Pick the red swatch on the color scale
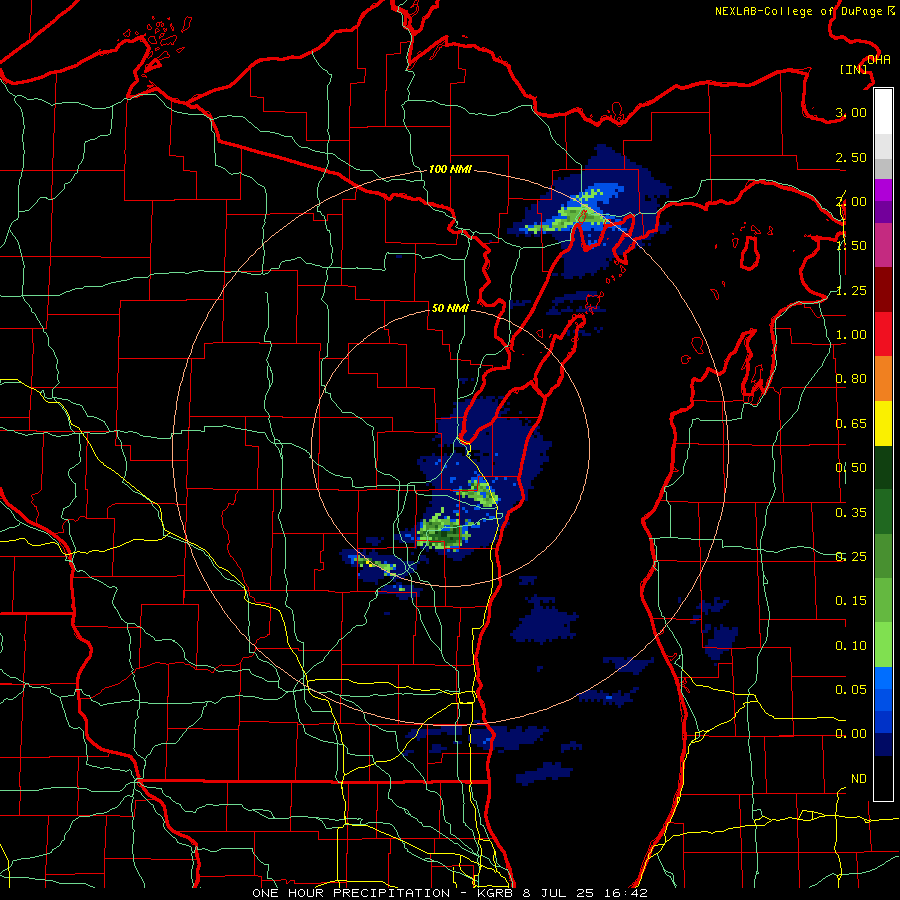This screenshot has height=900, width=900. coord(883,334)
